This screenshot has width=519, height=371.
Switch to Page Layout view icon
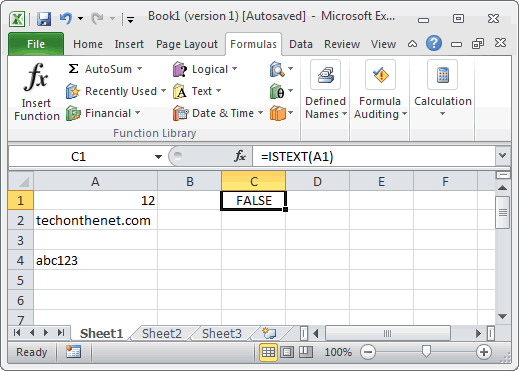click(x=287, y=352)
